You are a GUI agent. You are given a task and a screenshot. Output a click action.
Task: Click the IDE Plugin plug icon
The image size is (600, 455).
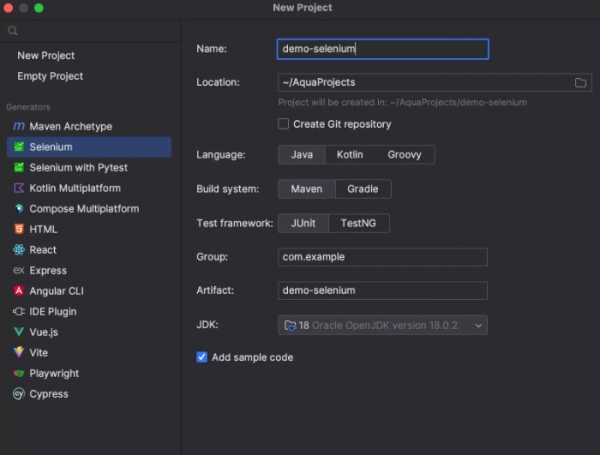[x=19, y=311]
